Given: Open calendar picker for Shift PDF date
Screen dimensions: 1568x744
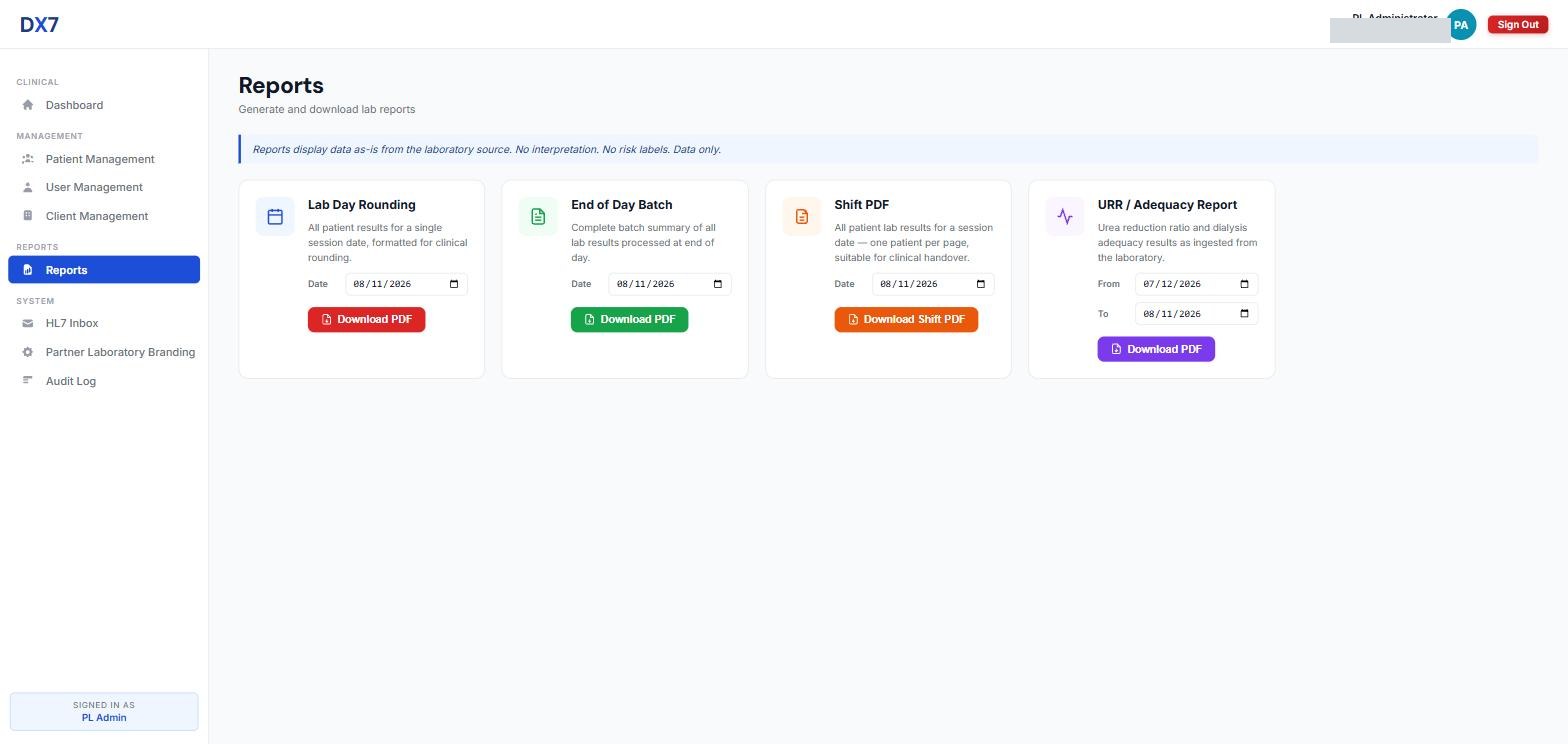Looking at the screenshot, I should 981,284.
